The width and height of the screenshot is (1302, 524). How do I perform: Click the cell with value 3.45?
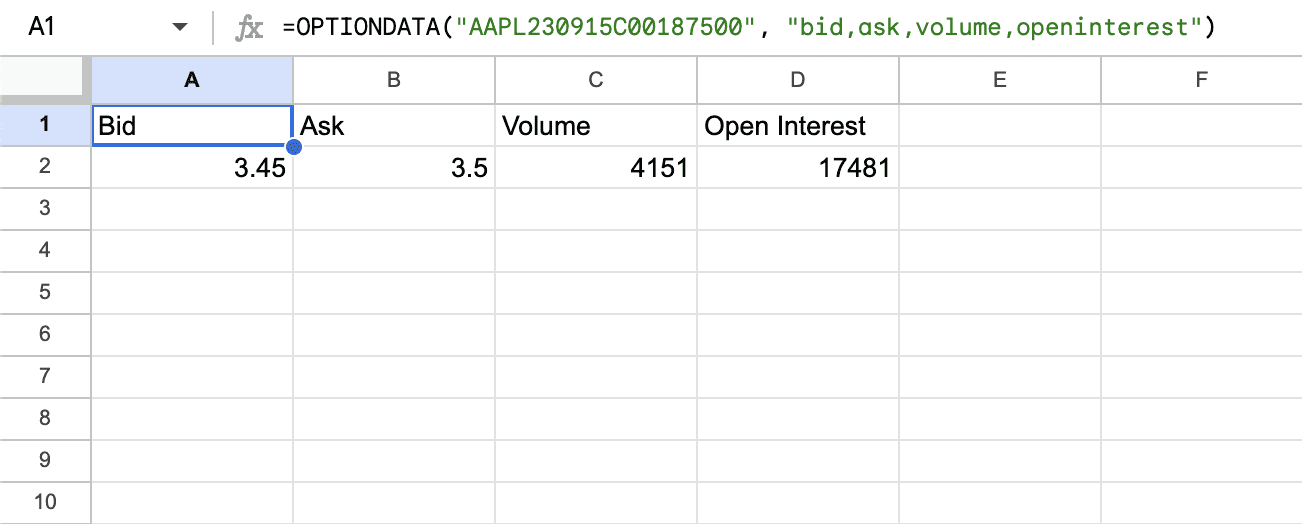[192, 168]
